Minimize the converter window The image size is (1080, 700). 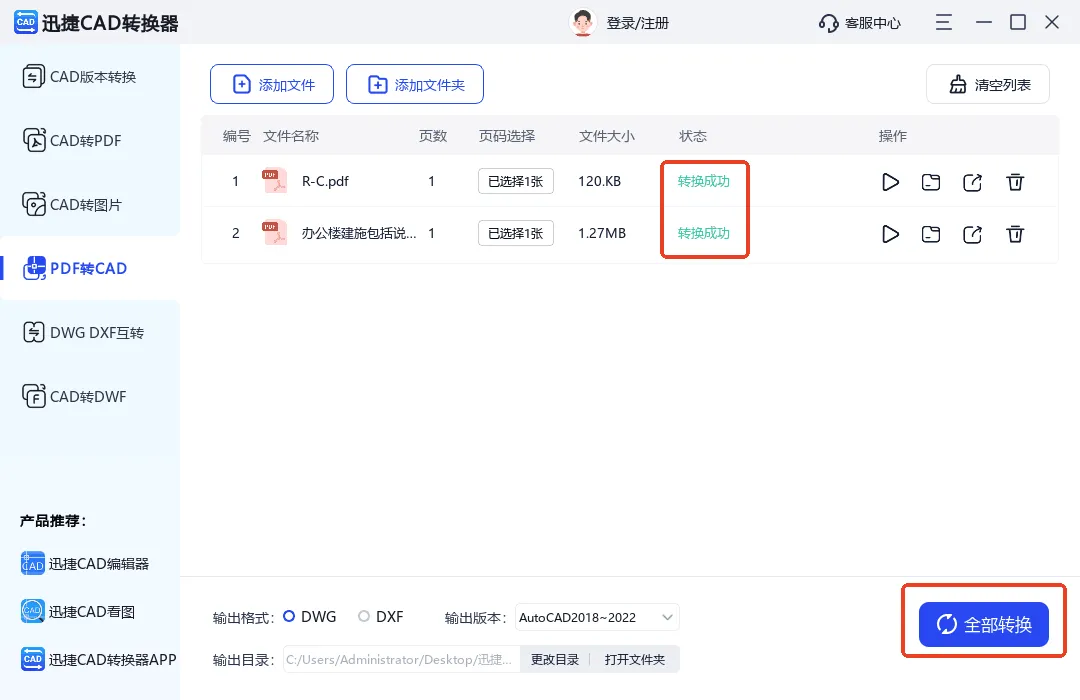[x=984, y=23]
